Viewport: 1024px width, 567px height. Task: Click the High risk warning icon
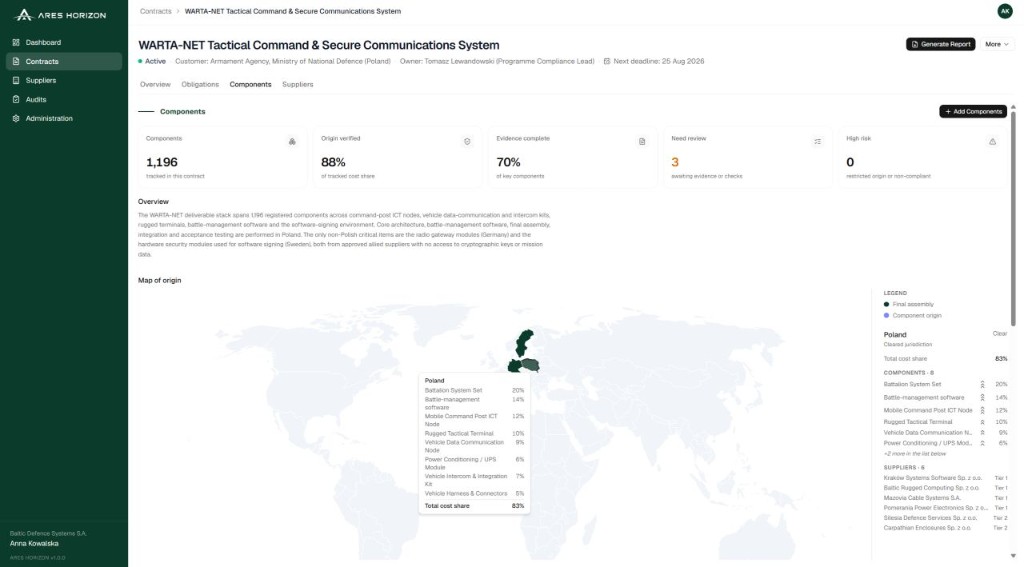pyautogui.click(x=992, y=142)
